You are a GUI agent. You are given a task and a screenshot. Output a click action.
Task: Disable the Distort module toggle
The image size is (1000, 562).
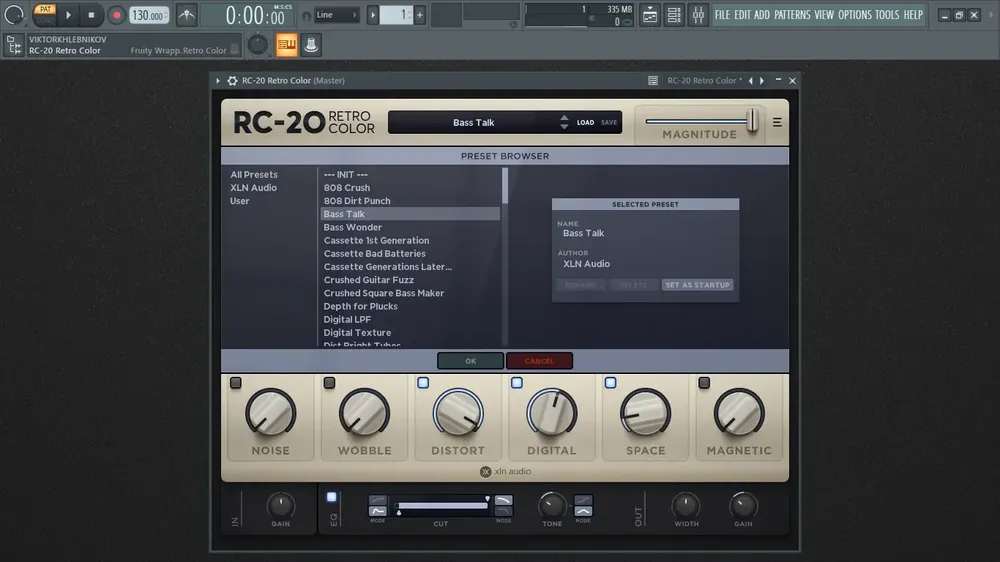coord(423,383)
